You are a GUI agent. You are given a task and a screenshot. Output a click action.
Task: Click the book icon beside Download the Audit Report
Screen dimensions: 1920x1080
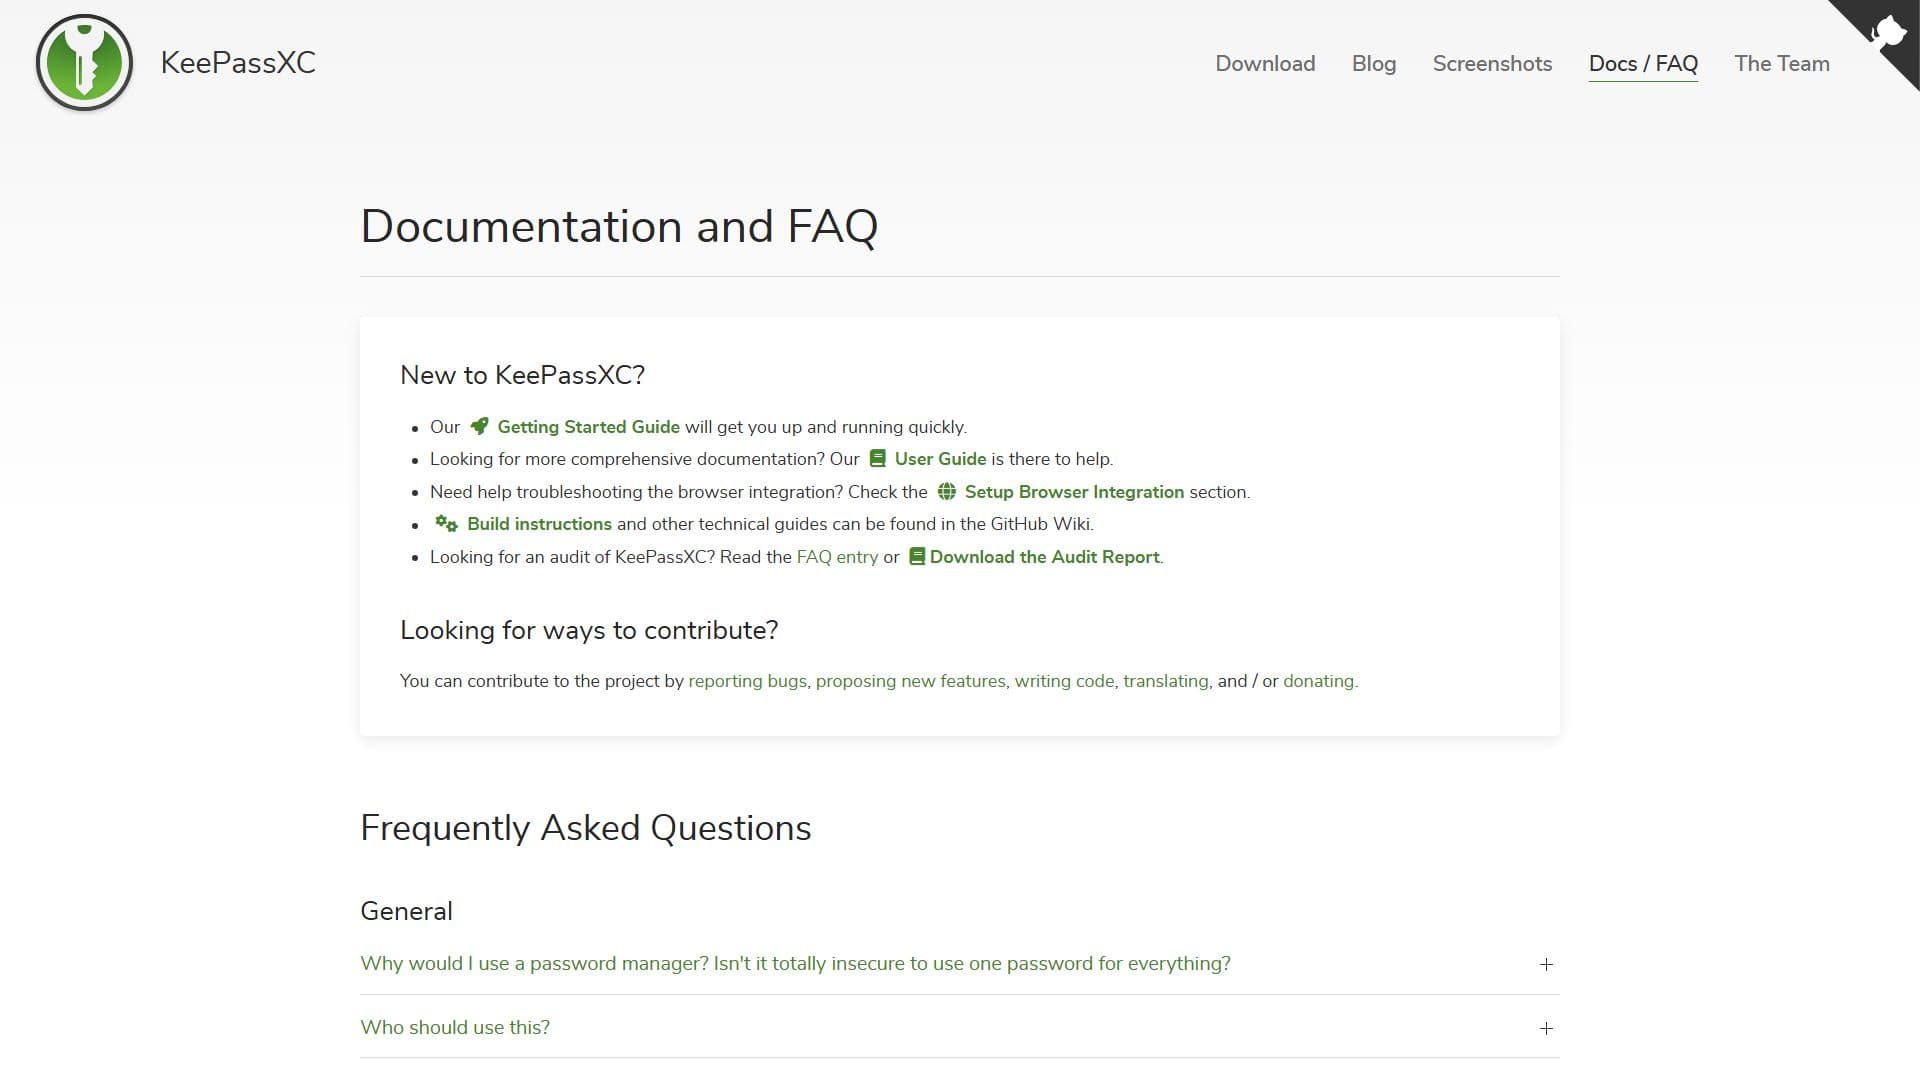coord(916,556)
